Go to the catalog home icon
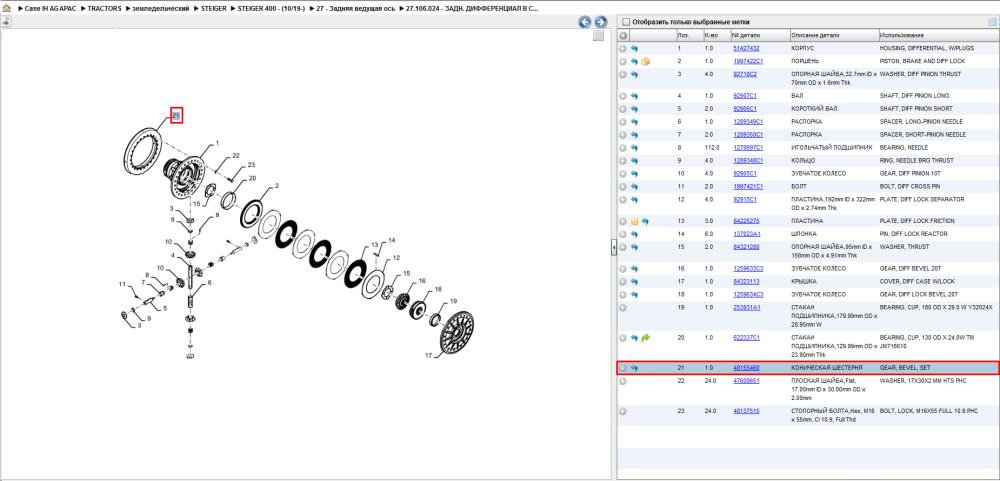The width and height of the screenshot is (1000, 481). [x=7, y=10]
